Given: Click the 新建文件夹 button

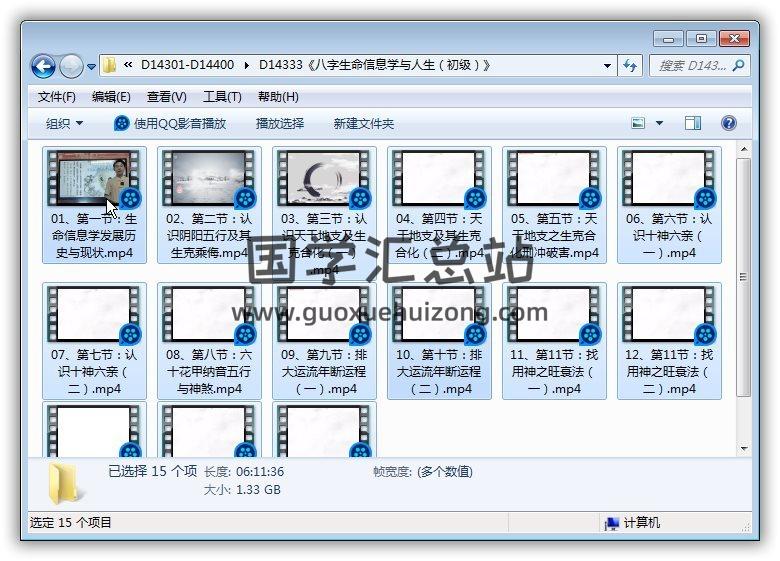Looking at the screenshot, I should click(363, 123).
